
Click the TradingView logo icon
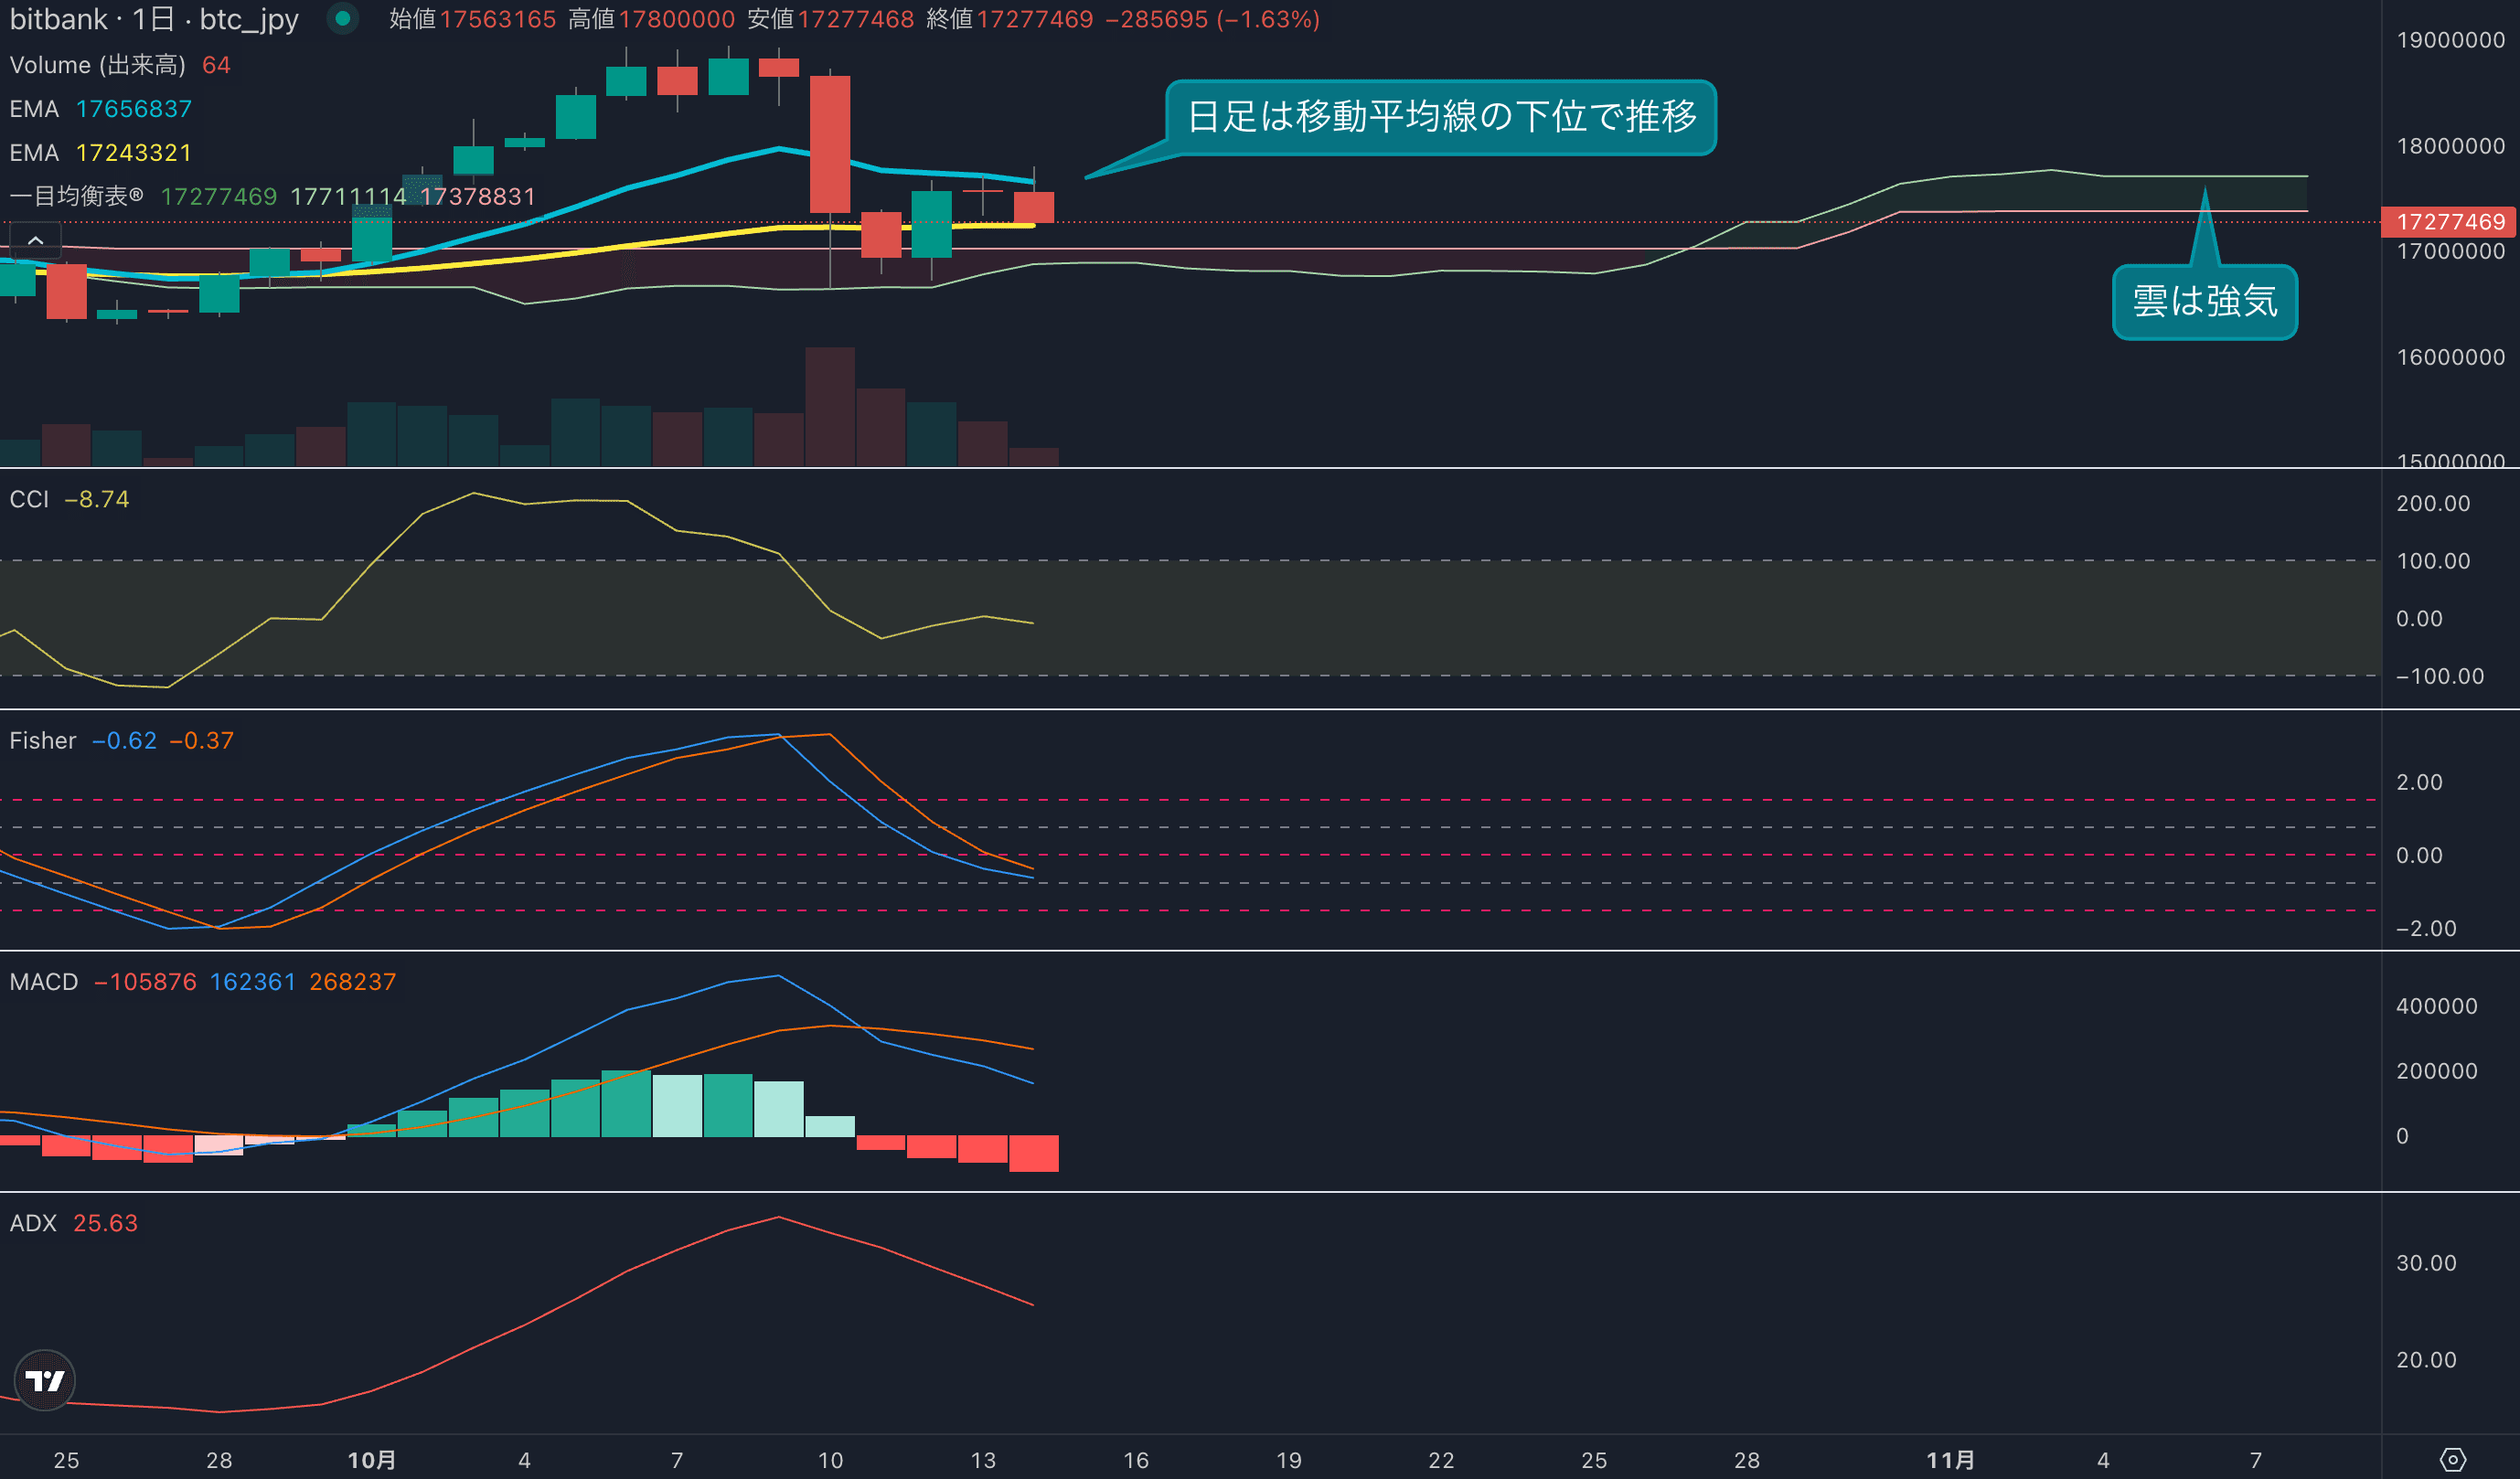[x=44, y=1380]
